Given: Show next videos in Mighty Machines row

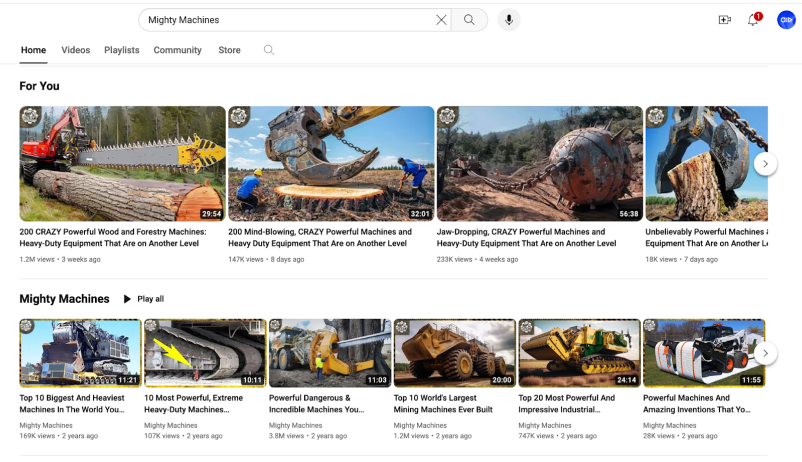Looking at the screenshot, I should [x=765, y=354].
